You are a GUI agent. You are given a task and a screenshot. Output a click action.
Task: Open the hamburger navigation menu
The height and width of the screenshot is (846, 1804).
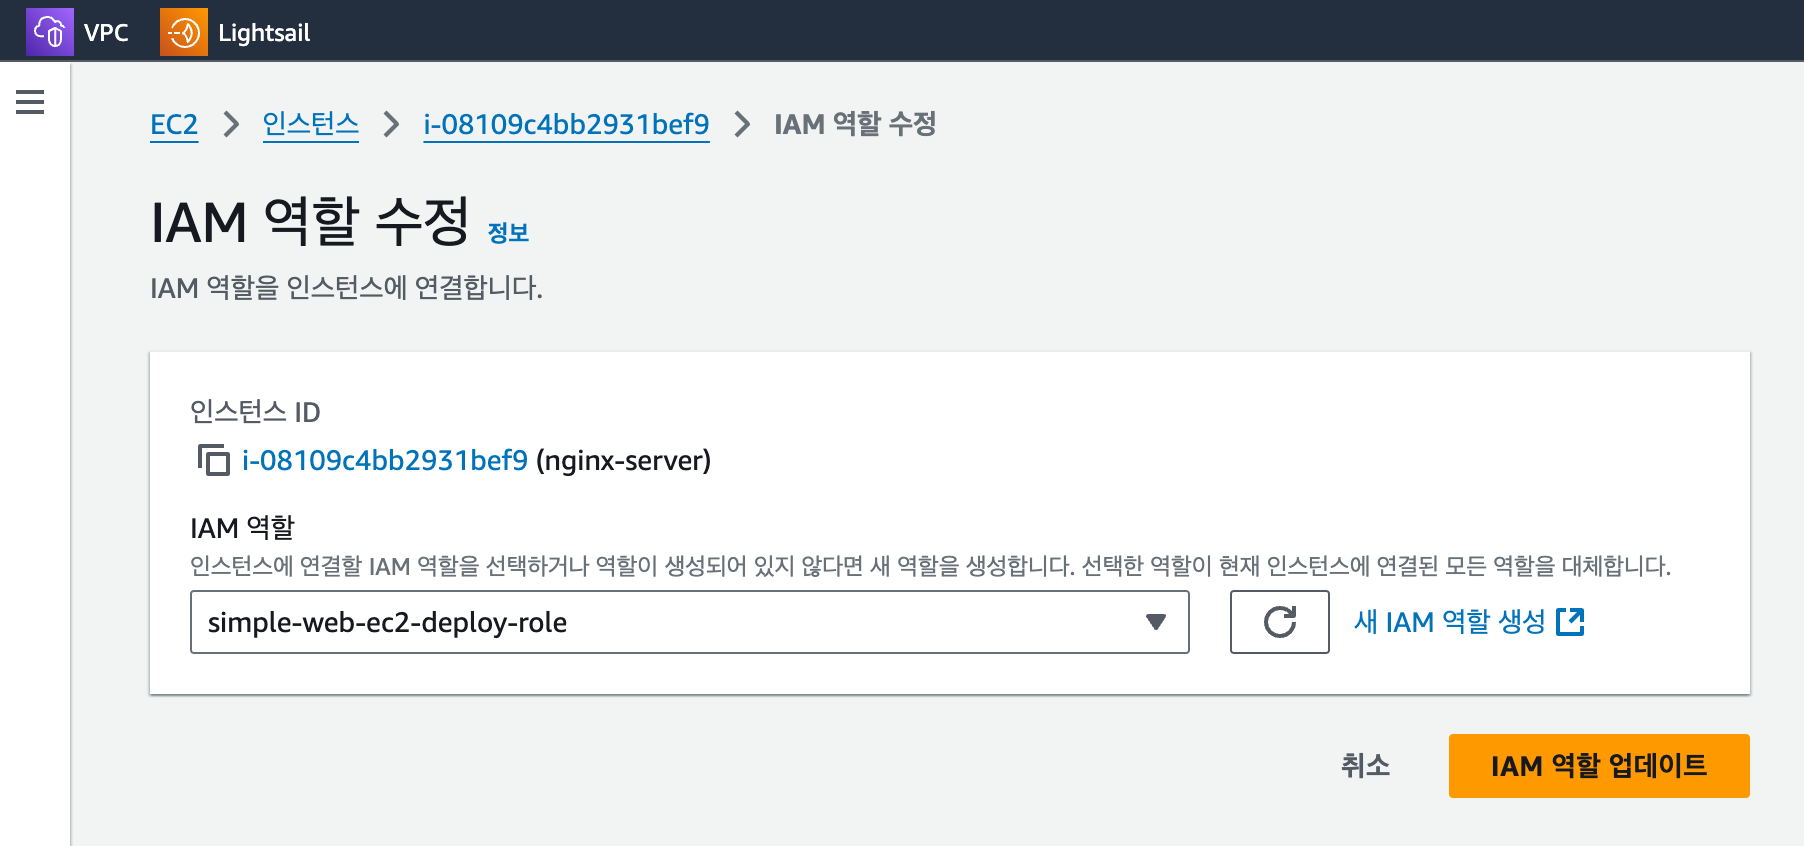tap(30, 102)
